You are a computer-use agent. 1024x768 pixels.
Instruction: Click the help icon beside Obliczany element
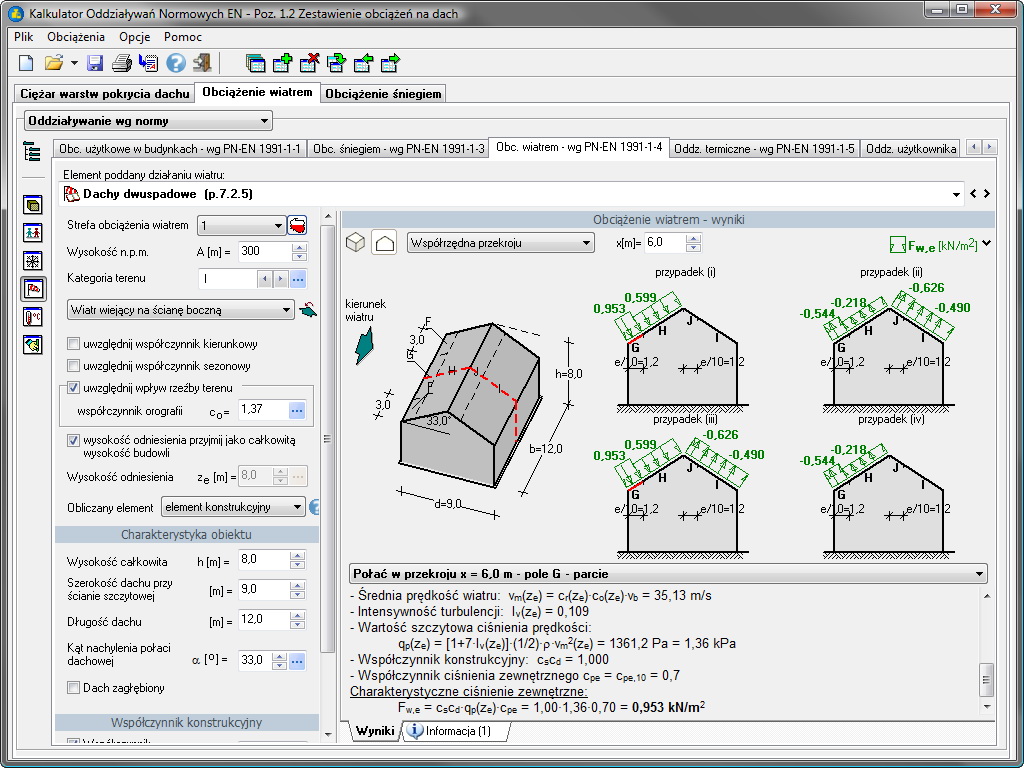[314, 507]
